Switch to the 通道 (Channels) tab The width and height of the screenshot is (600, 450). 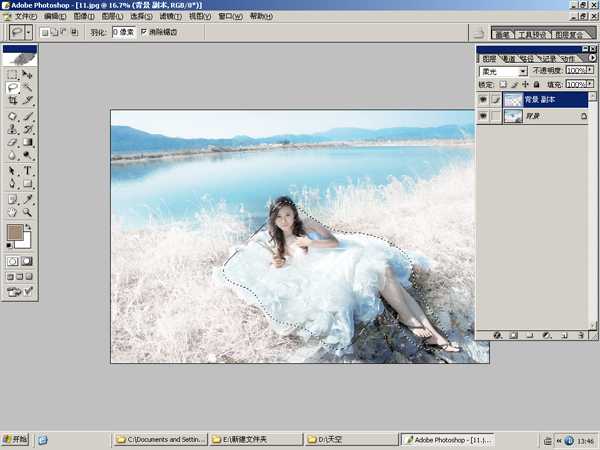(x=507, y=59)
